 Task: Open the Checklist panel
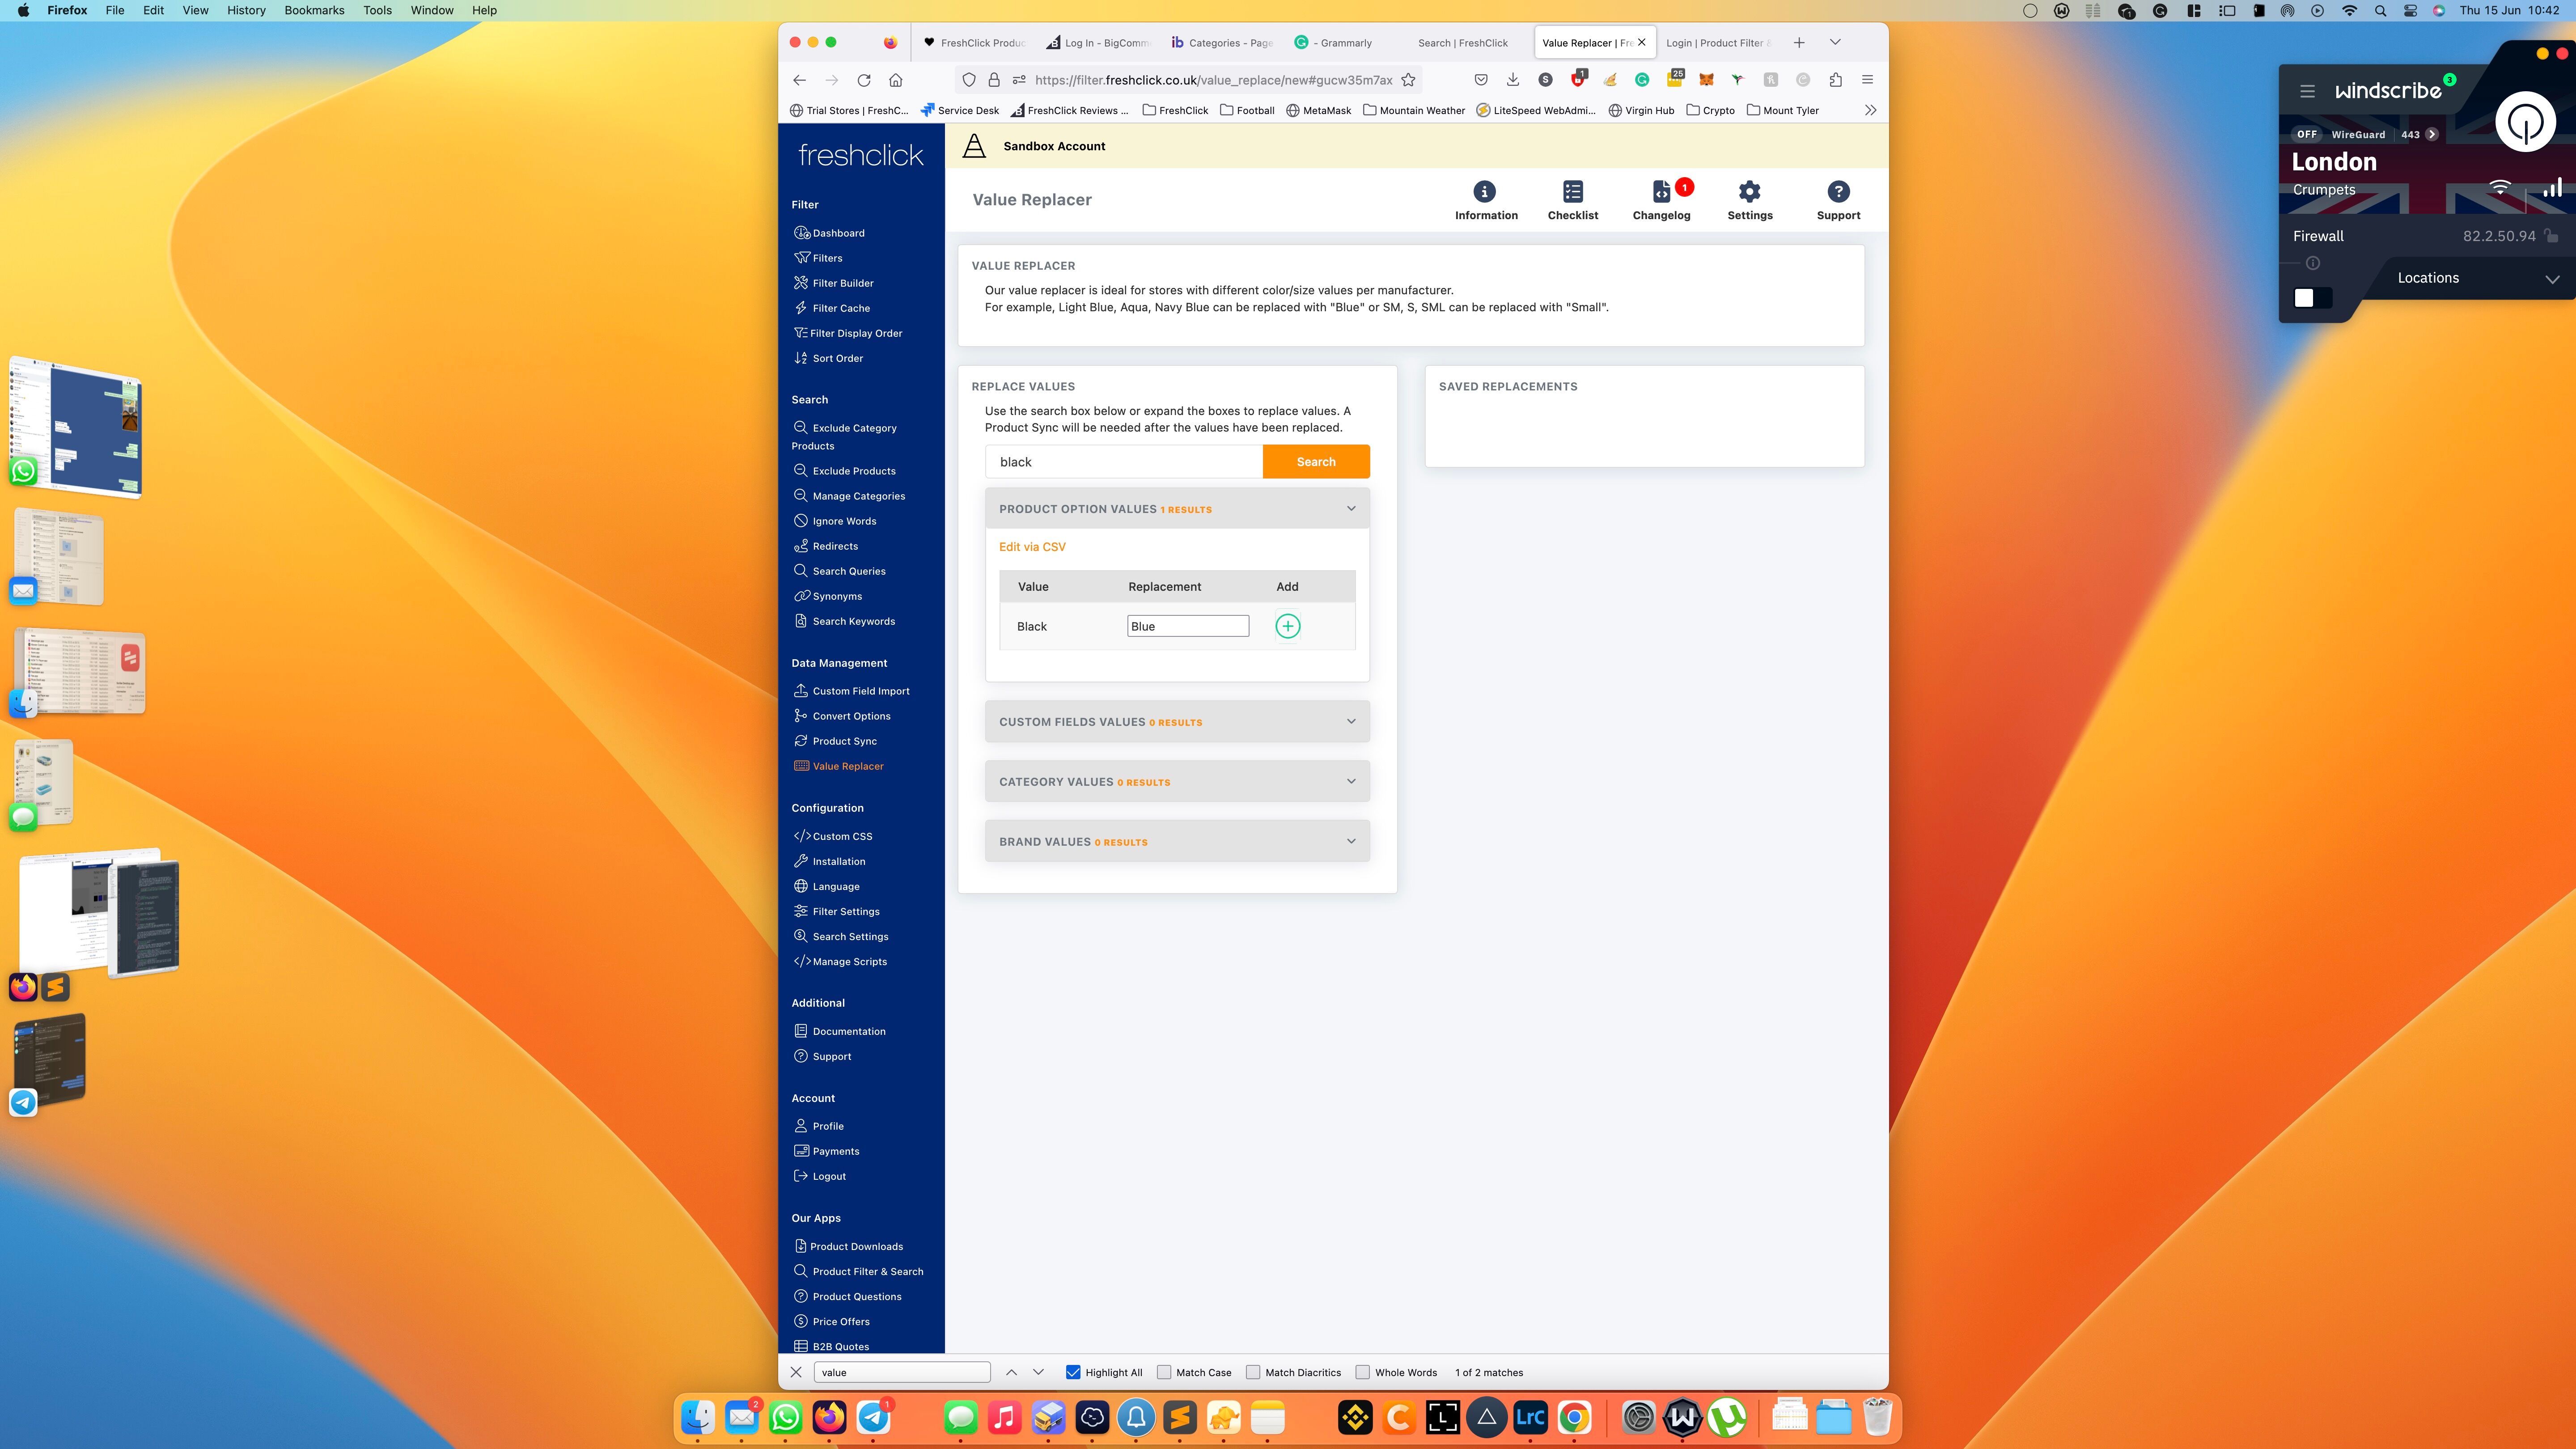coord(1572,199)
